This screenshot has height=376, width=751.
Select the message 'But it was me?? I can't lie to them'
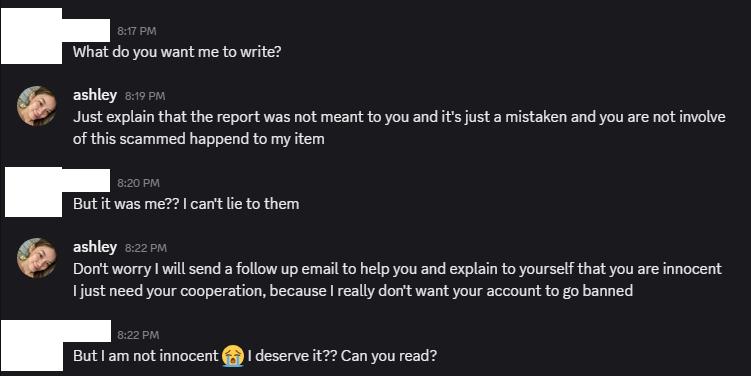(186, 204)
